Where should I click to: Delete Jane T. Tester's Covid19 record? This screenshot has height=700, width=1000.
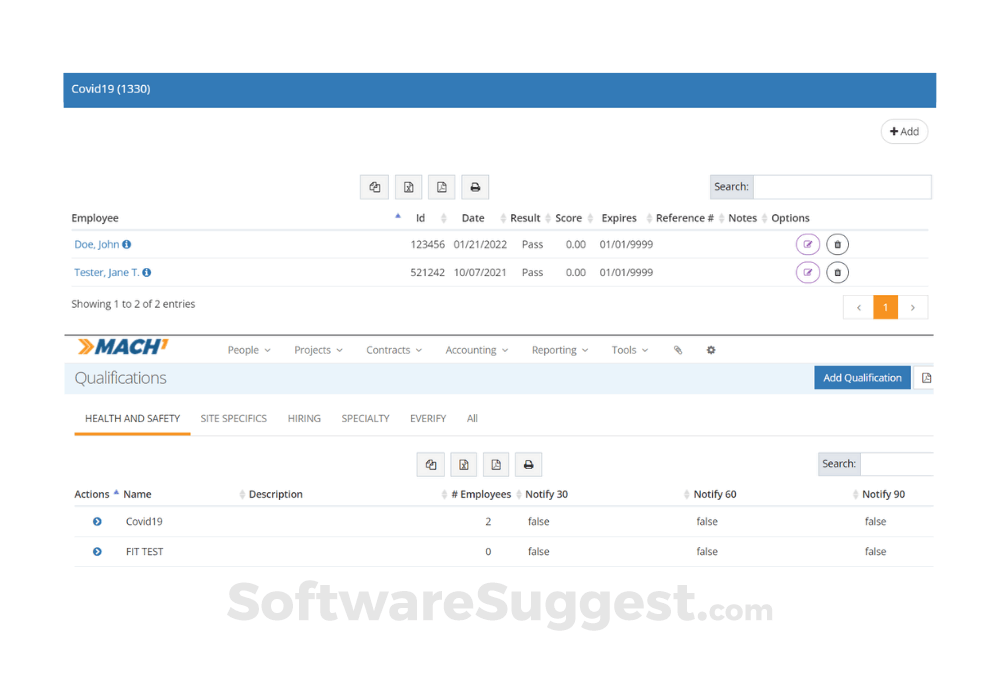838,272
